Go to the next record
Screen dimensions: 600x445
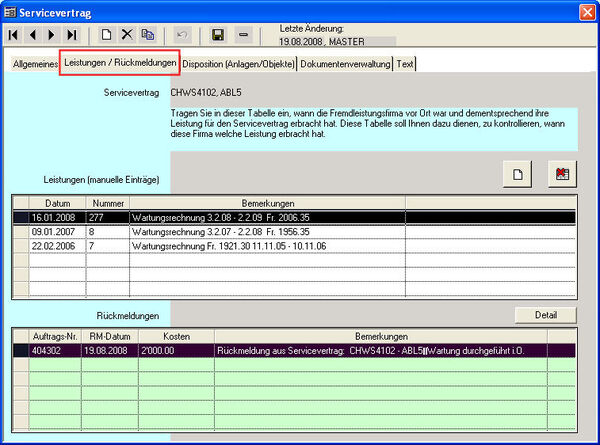point(53,34)
